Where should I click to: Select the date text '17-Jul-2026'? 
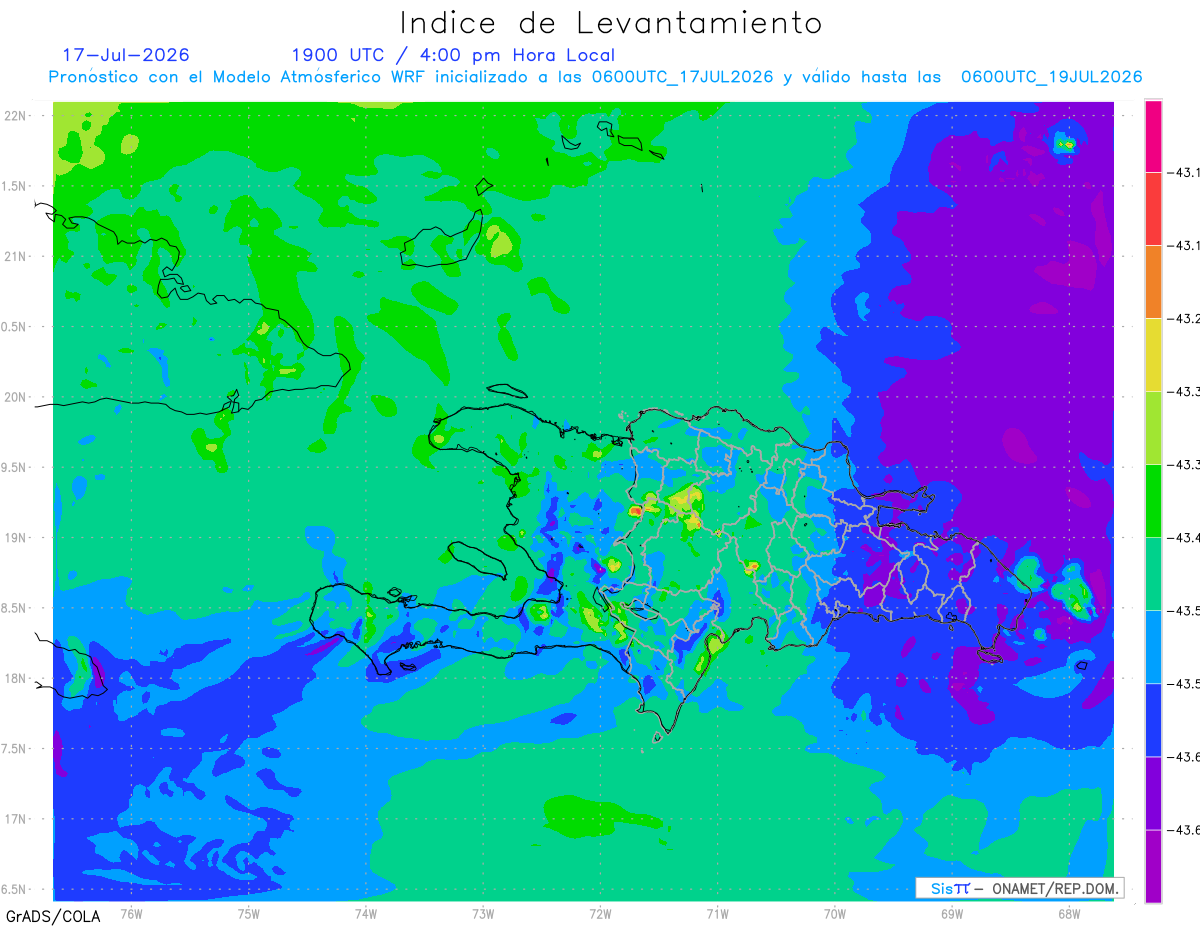tap(126, 55)
